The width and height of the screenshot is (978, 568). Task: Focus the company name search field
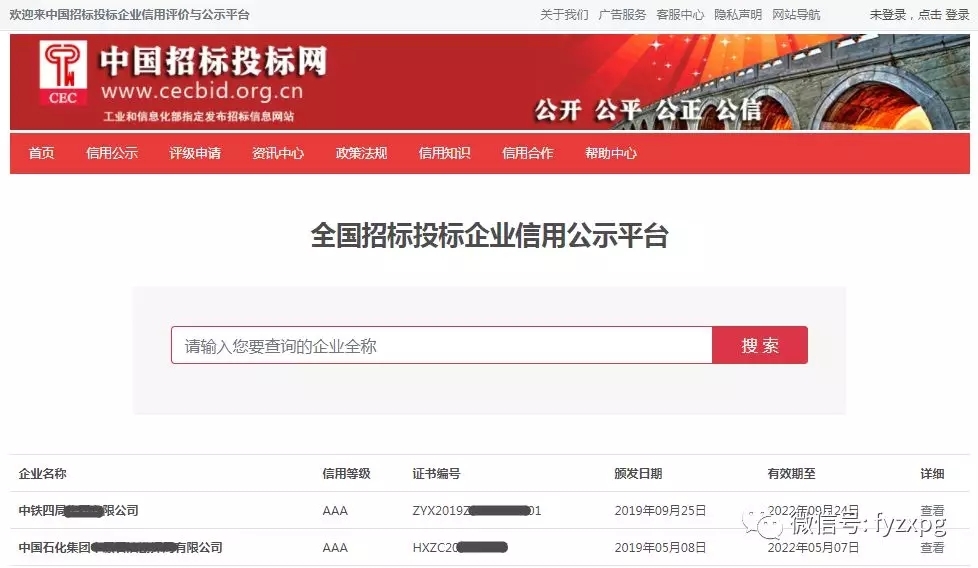click(x=441, y=345)
